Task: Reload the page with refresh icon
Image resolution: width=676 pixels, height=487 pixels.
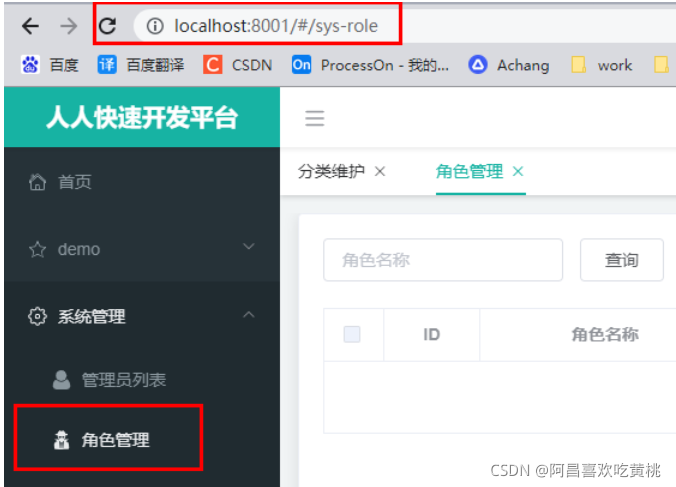Action: [107, 26]
